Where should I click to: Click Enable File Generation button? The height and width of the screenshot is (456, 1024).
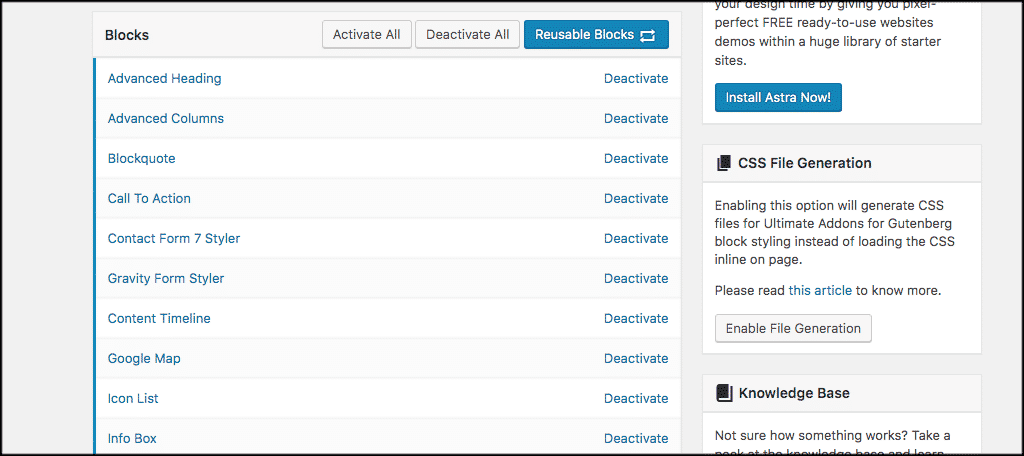[793, 328]
